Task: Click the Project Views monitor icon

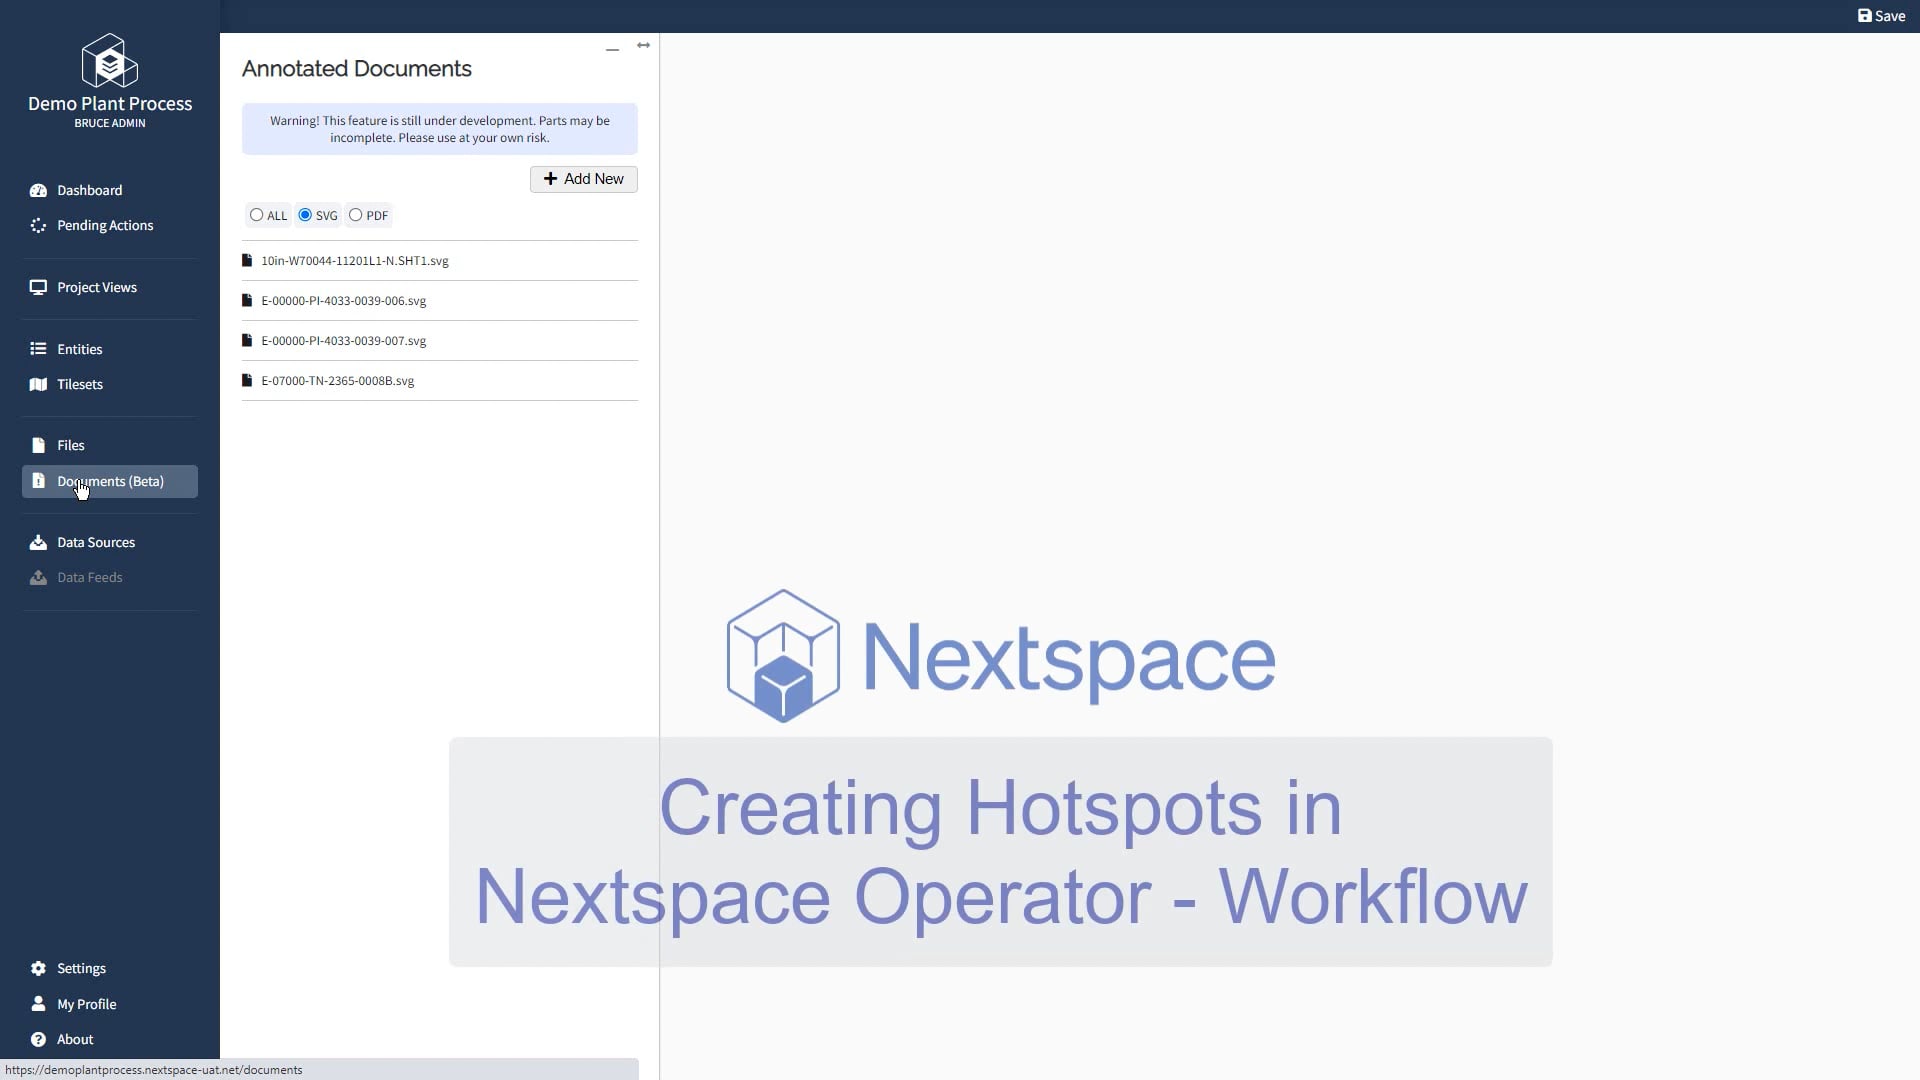Action: [37, 287]
